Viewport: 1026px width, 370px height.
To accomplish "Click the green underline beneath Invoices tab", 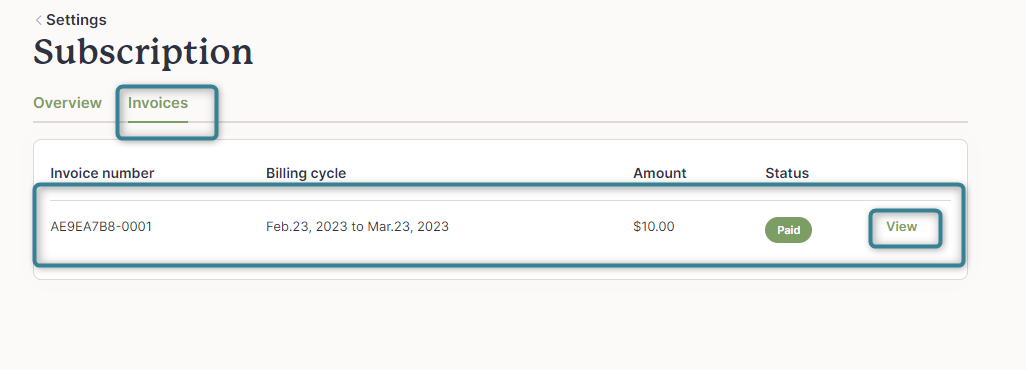I will point(158,121).
